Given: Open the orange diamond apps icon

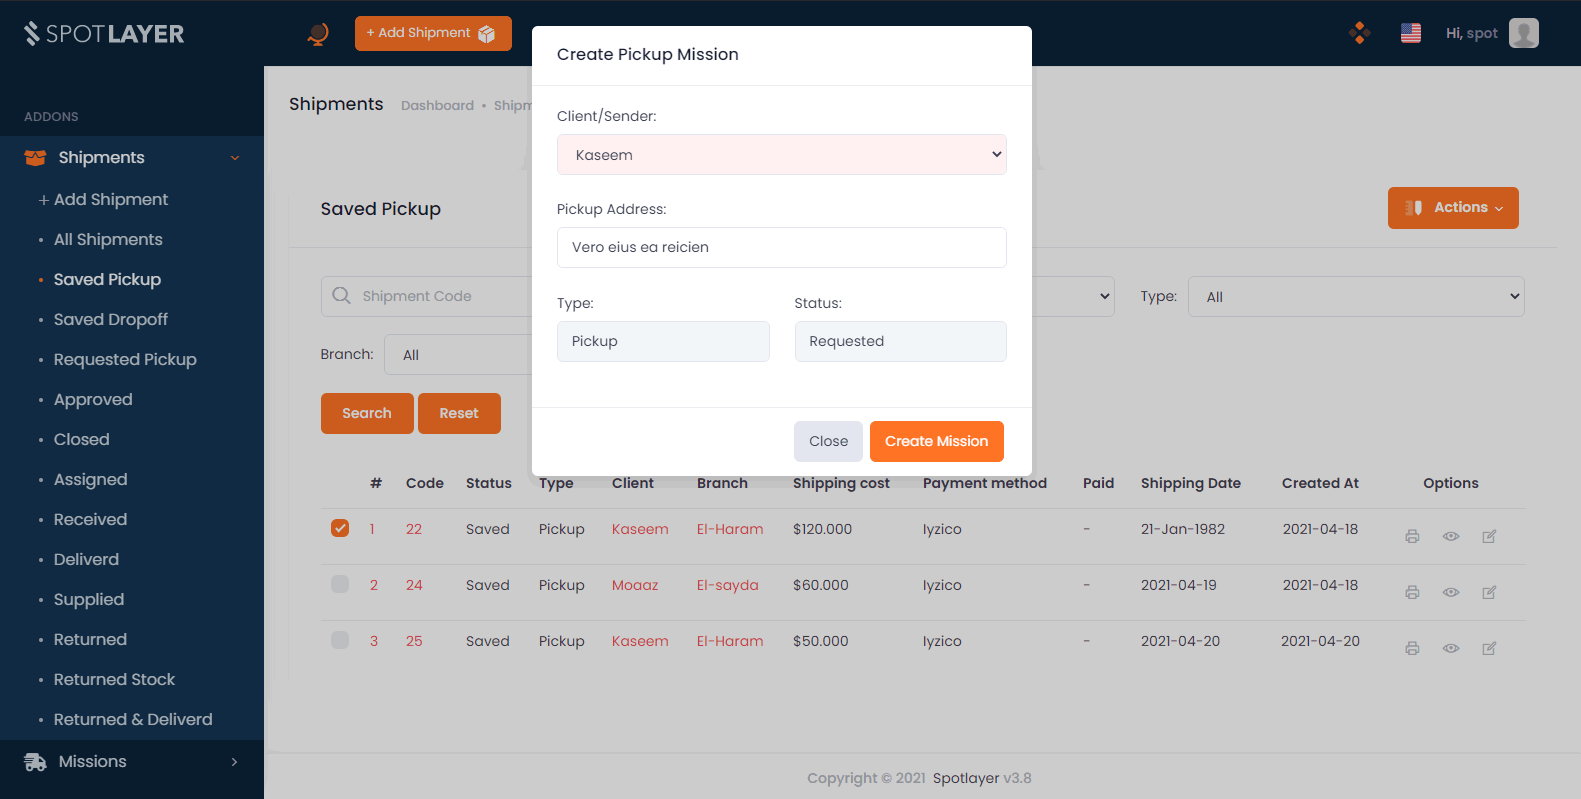Looking at the screenshot, I should pyautogui.click(x=1359, y=33).
